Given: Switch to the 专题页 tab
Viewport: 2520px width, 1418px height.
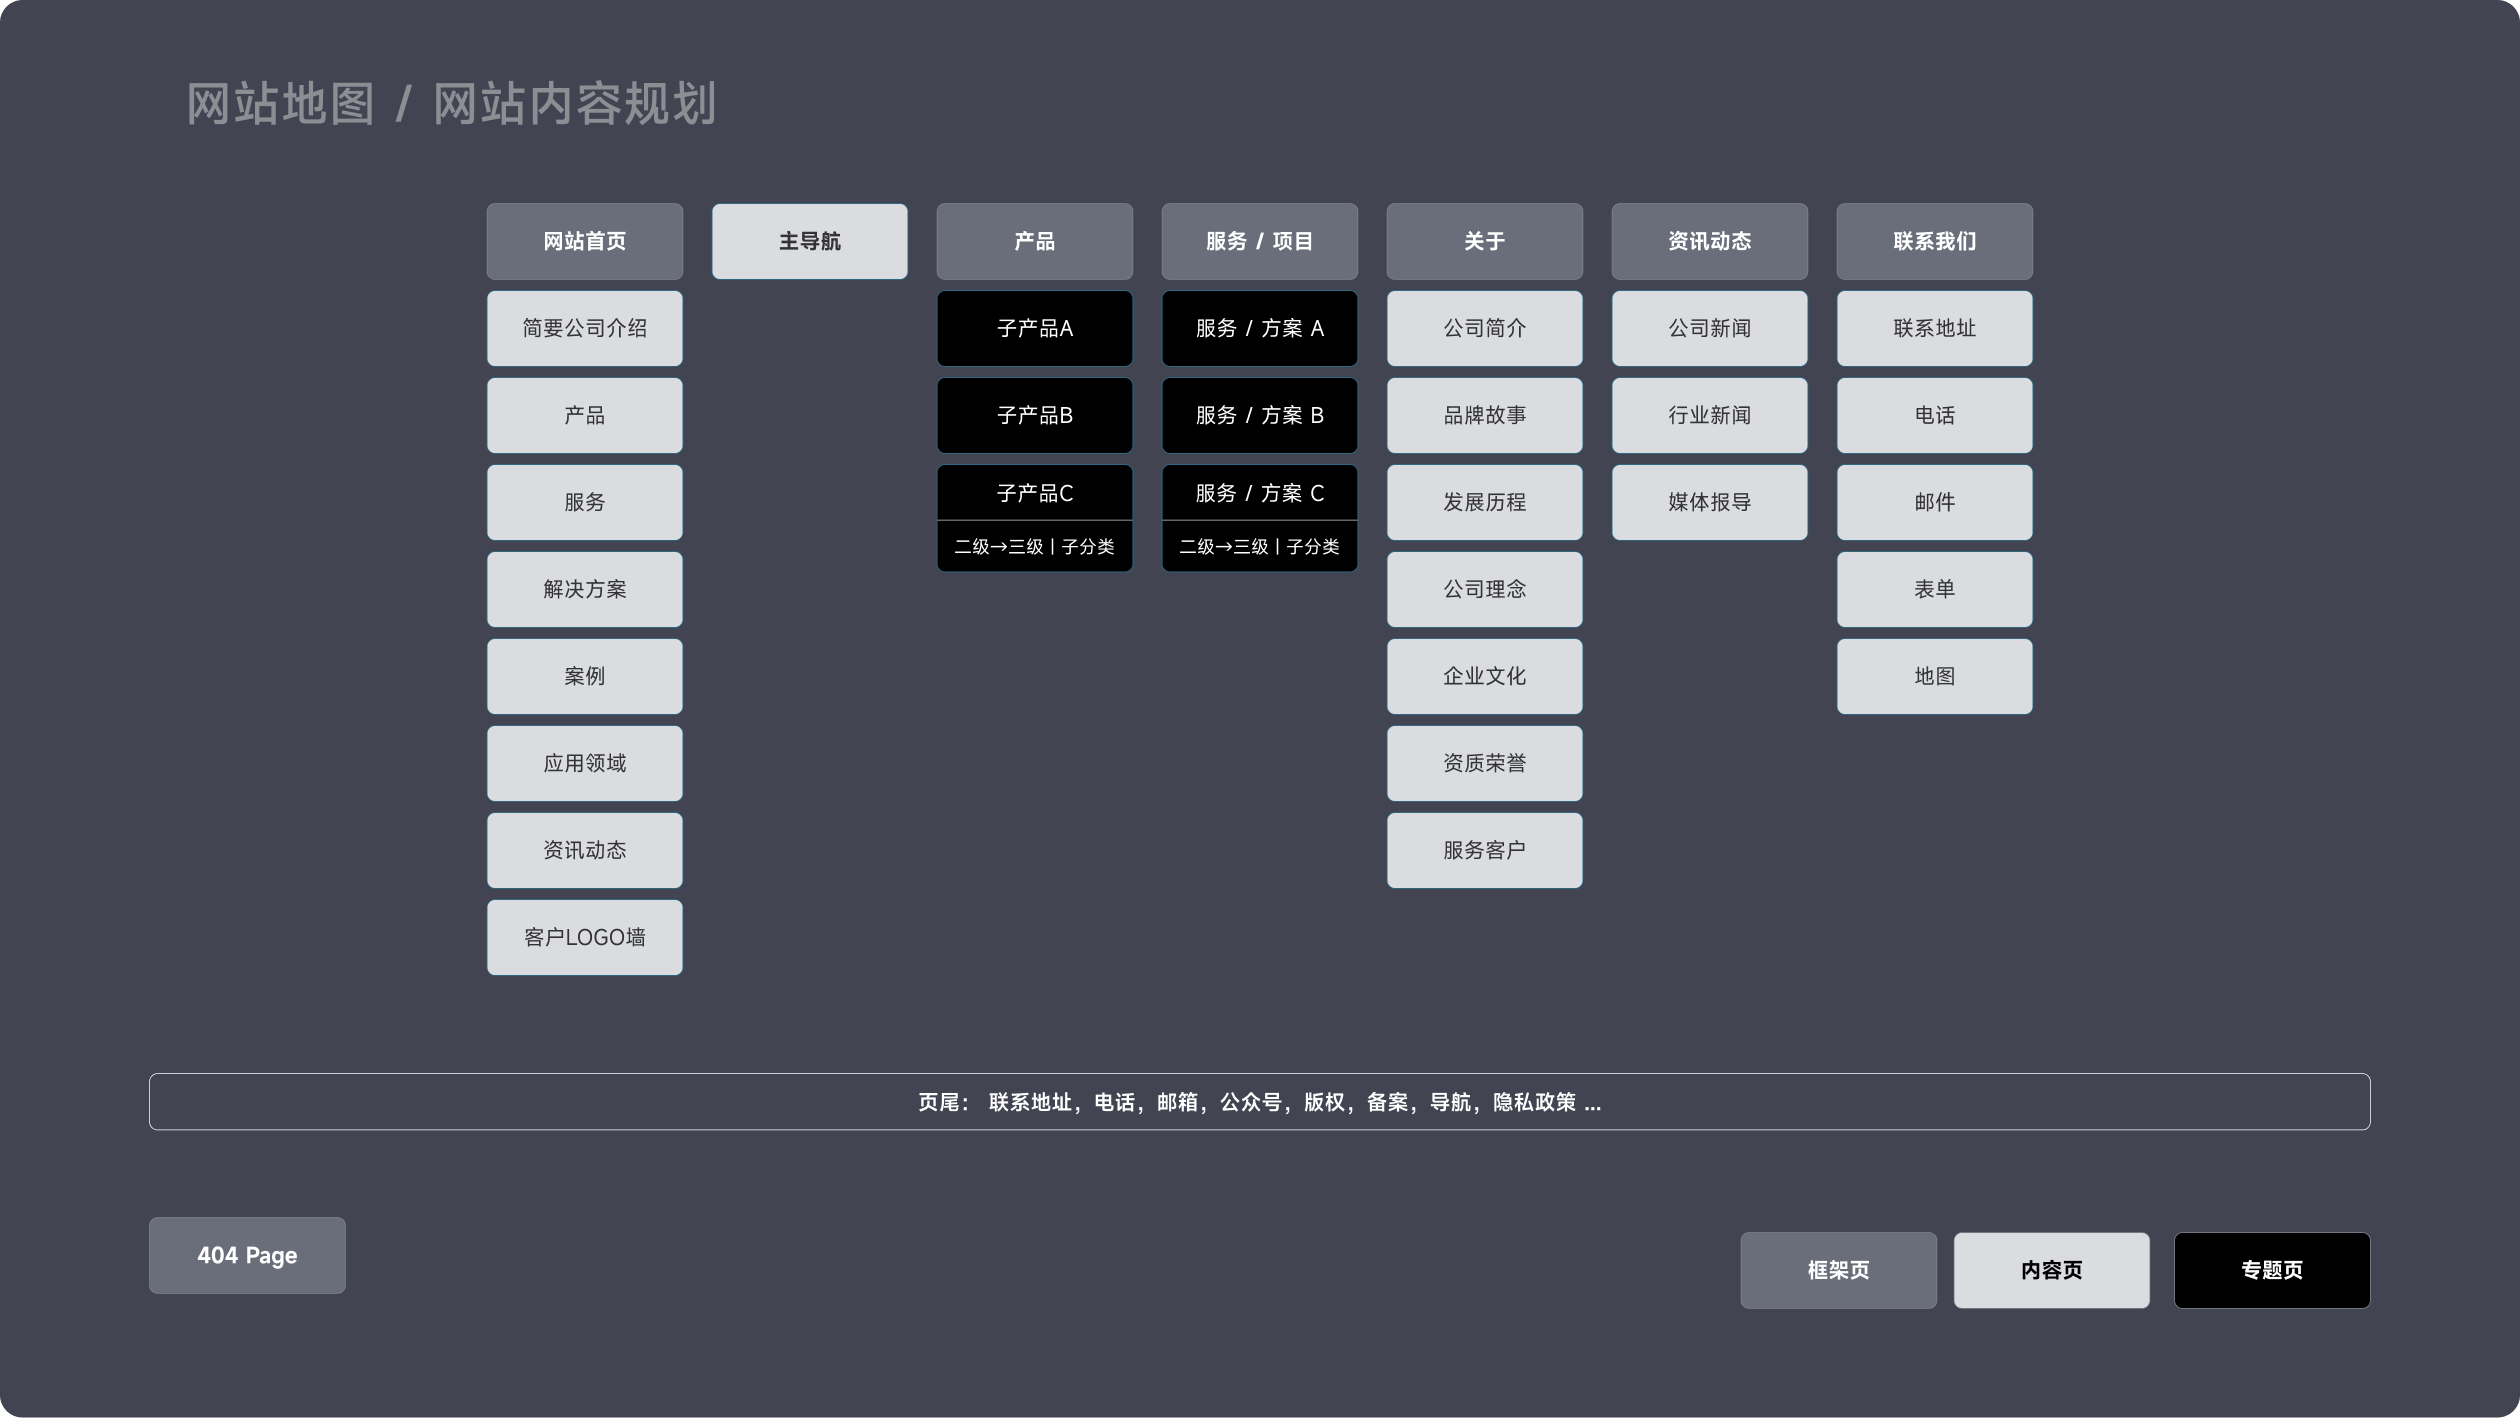Looking at the screenshot, I should [x=2271, y=1270].
